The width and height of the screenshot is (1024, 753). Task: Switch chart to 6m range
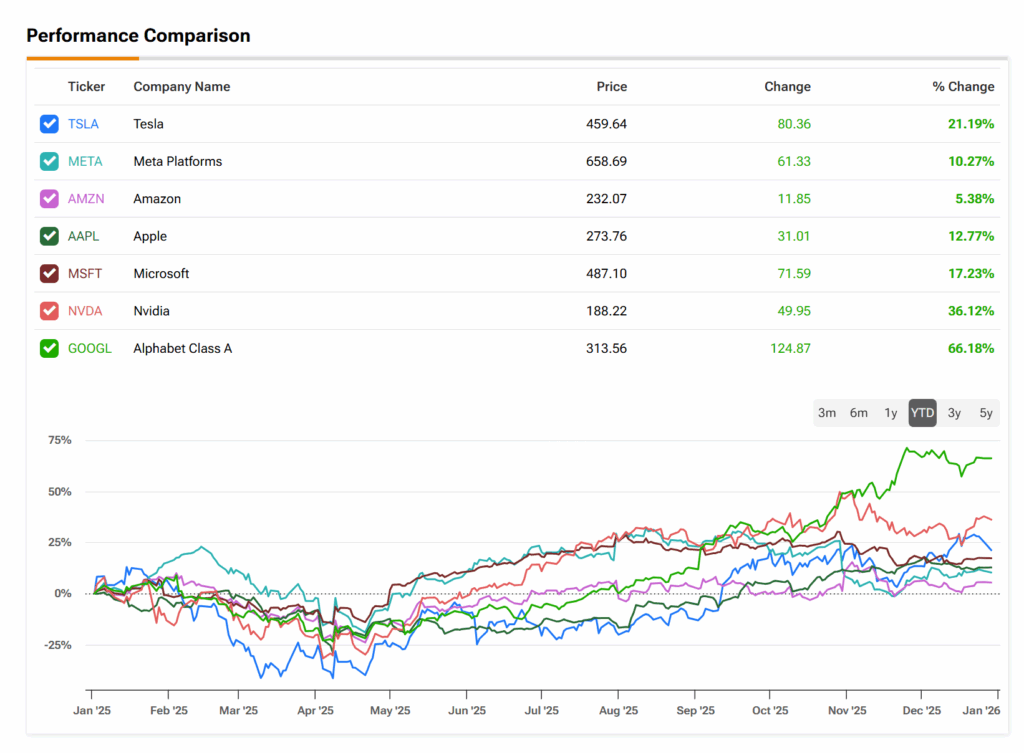(859, 413)
